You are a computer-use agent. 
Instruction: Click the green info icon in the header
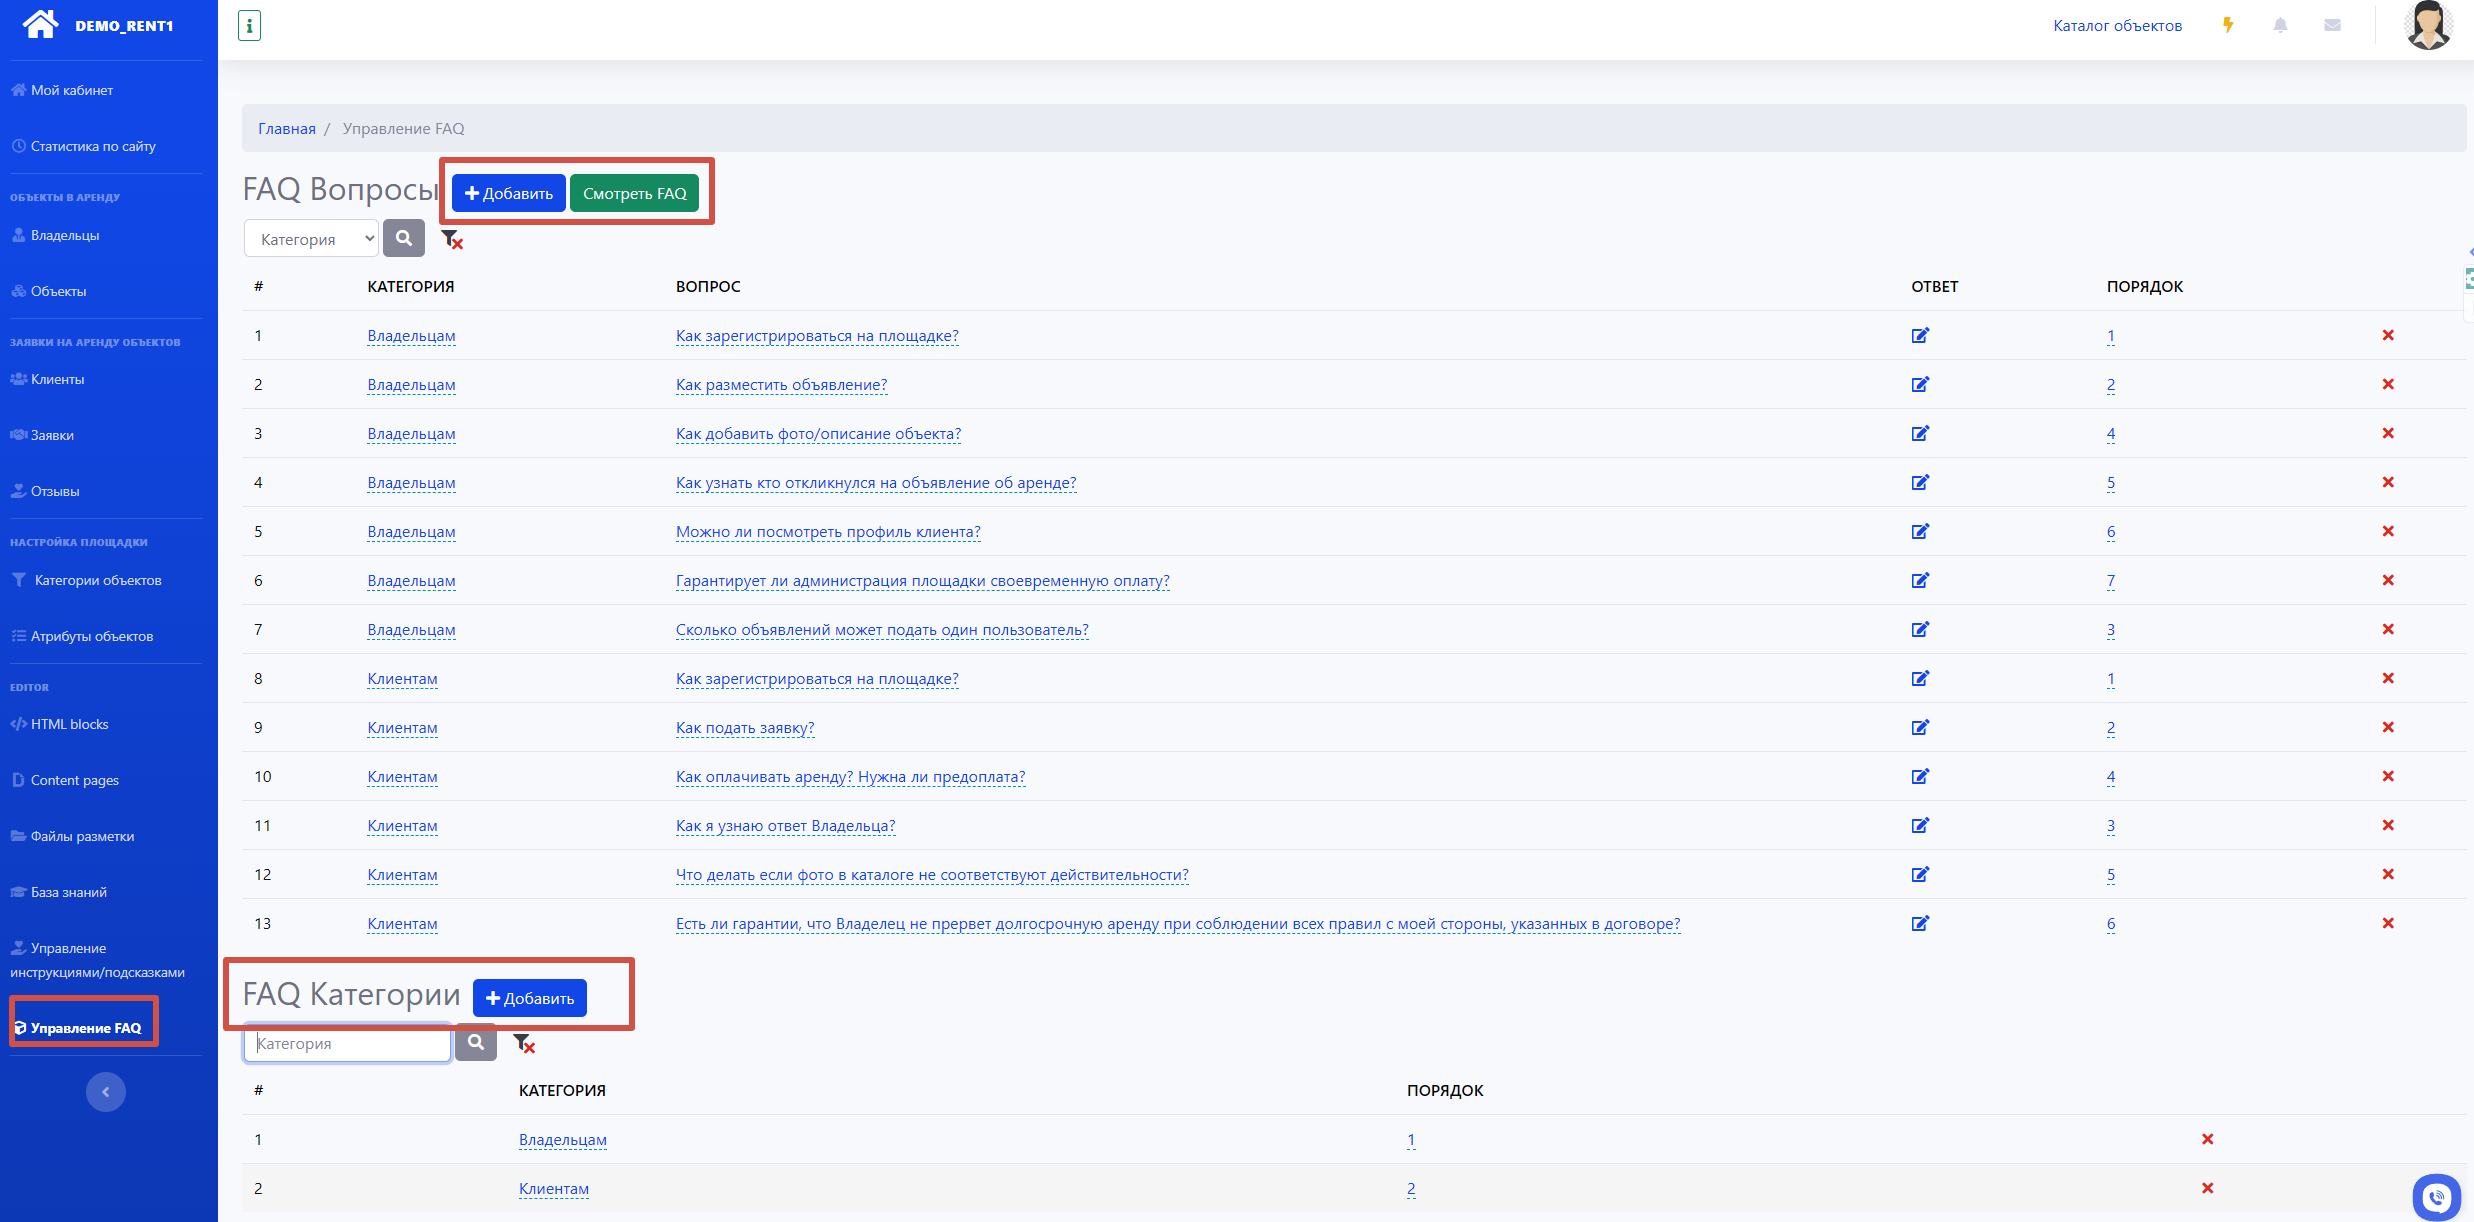pos(249,26)
